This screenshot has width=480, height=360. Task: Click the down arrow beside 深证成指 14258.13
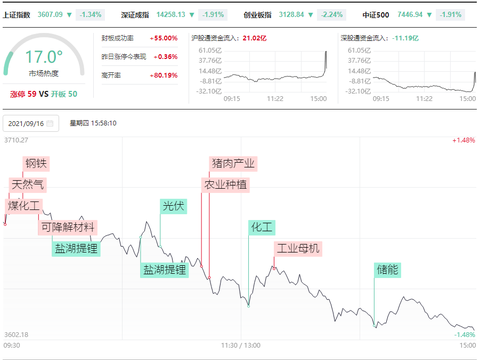click(192, 15)
